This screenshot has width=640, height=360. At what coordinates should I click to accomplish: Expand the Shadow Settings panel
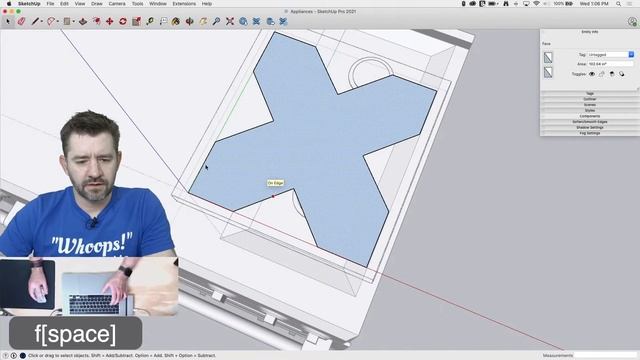(589, 128)
